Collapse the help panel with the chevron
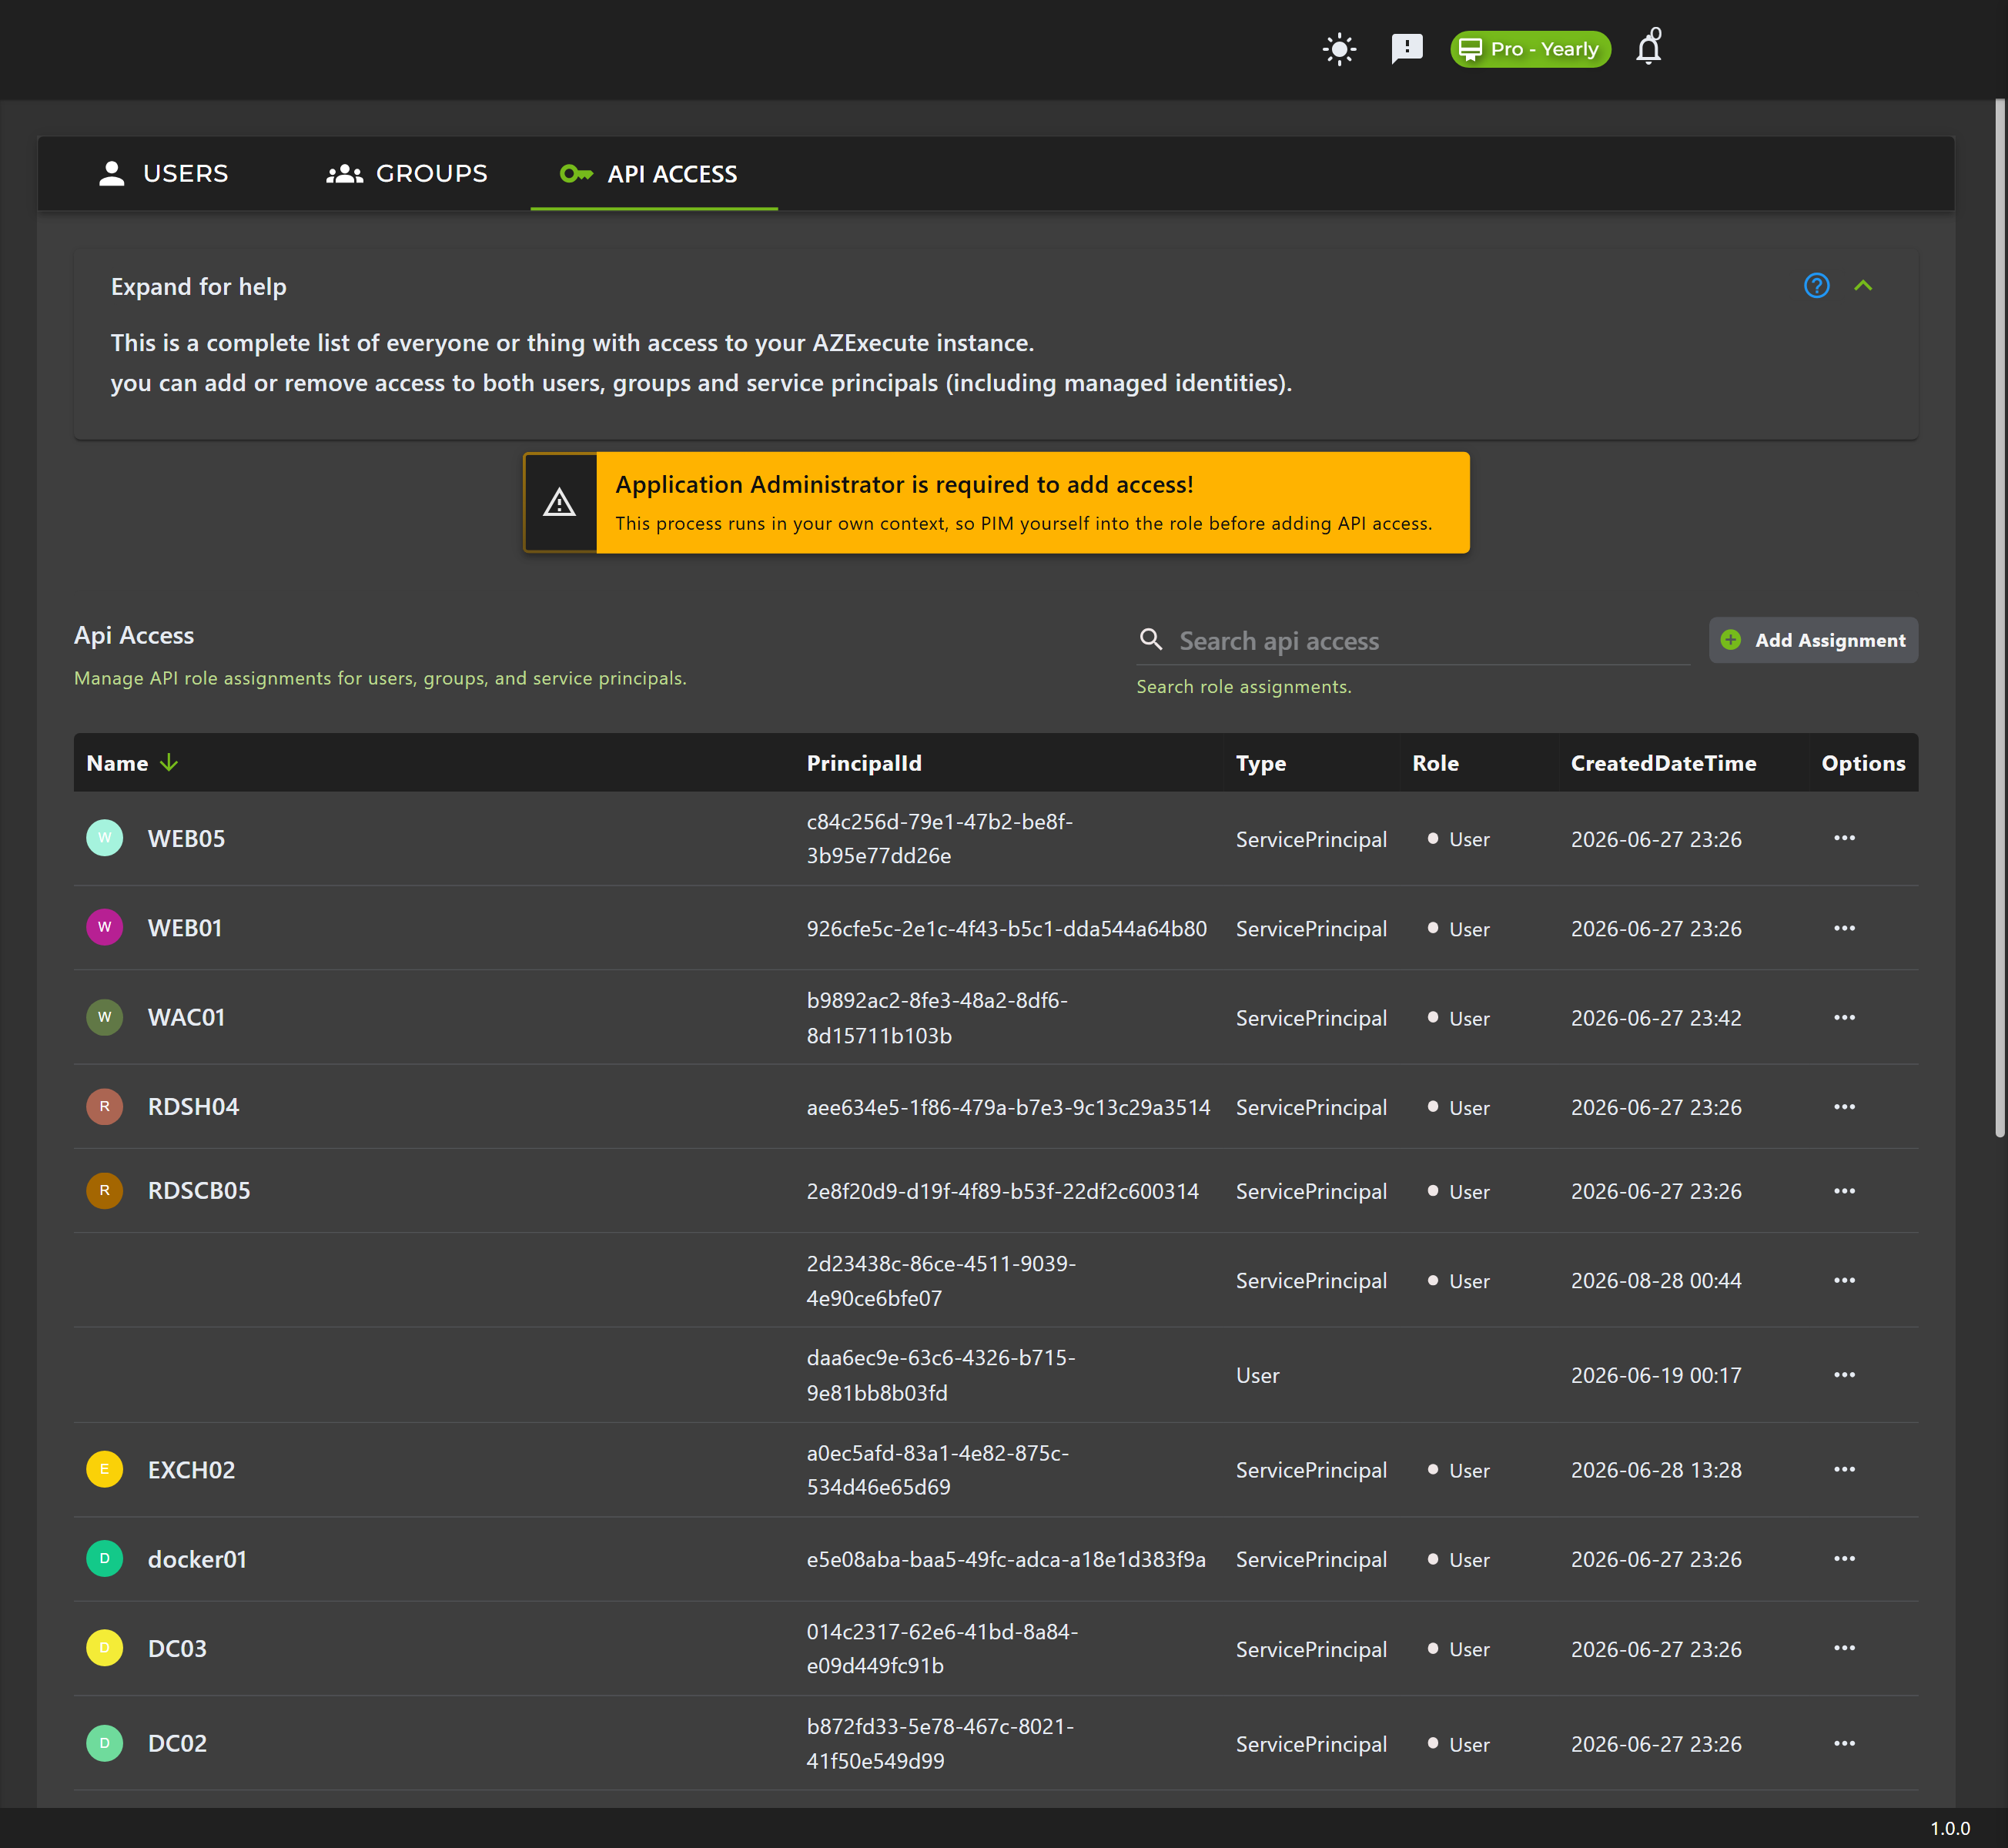The height and width of the screenshot is (1848, 2008). point(1862,286)
